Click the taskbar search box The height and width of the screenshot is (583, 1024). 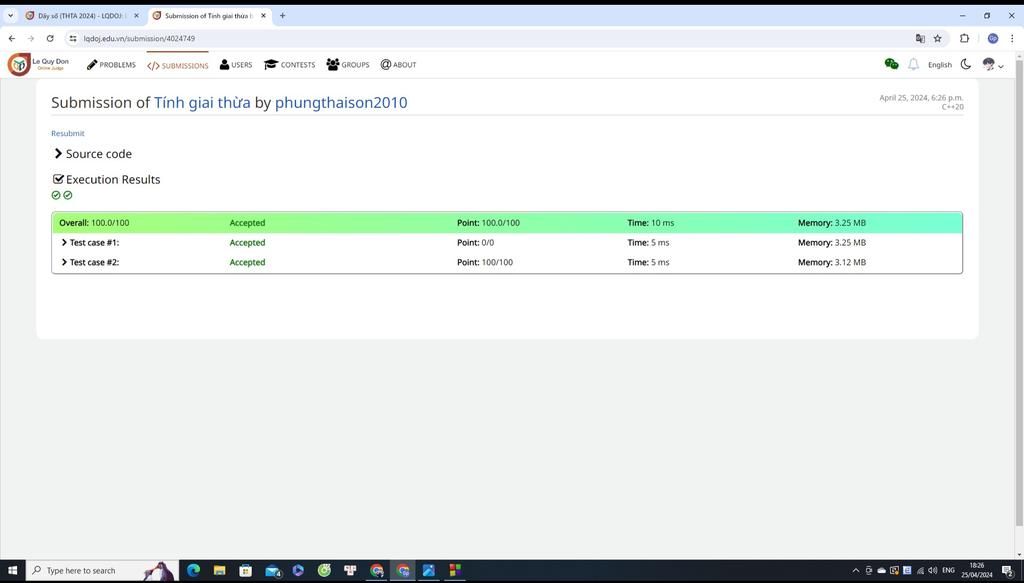[x=102, y=571]
